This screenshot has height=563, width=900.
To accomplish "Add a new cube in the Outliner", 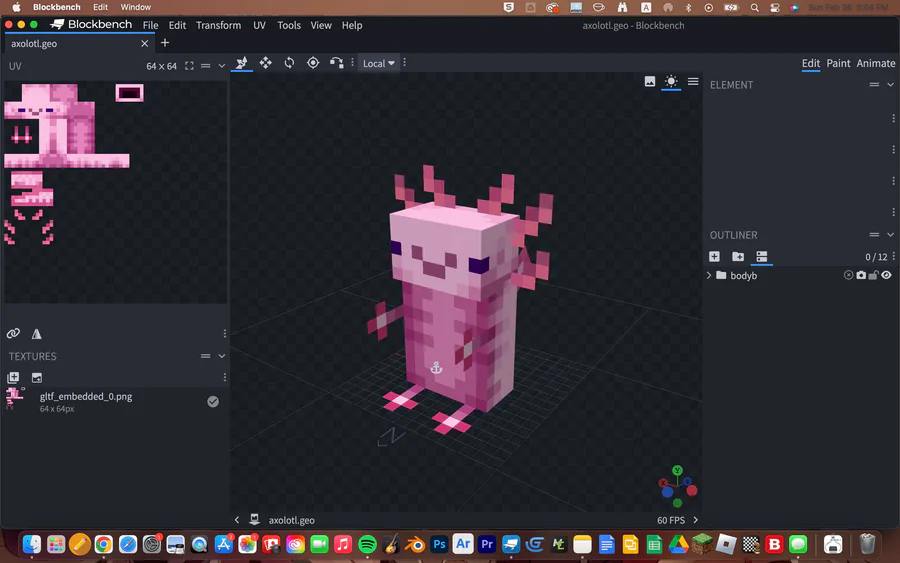I will 714,257.
